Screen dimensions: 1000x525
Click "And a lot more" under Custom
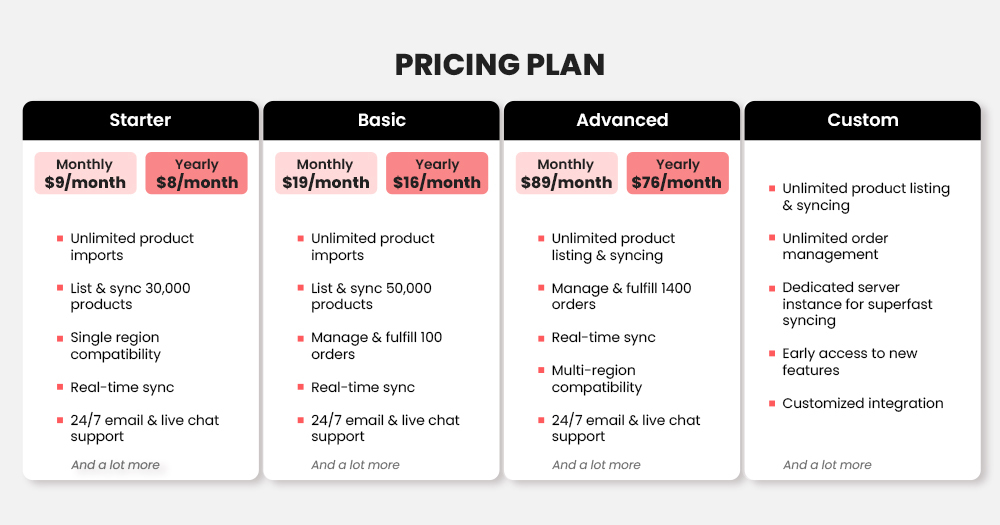click(x=827, y=465)
